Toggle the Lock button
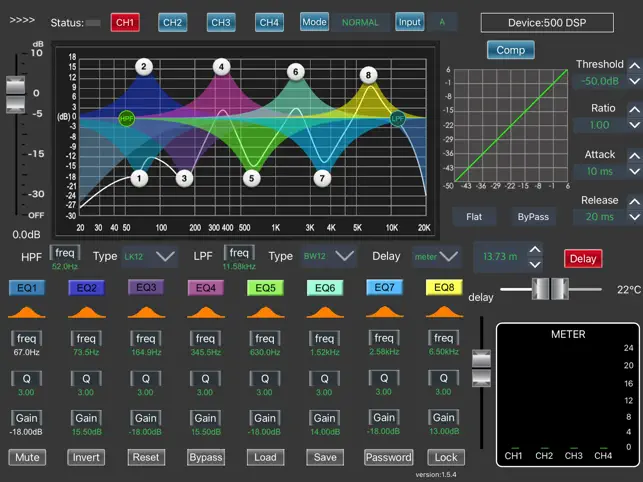The image size is (643, 482). [x=446, y=457]
